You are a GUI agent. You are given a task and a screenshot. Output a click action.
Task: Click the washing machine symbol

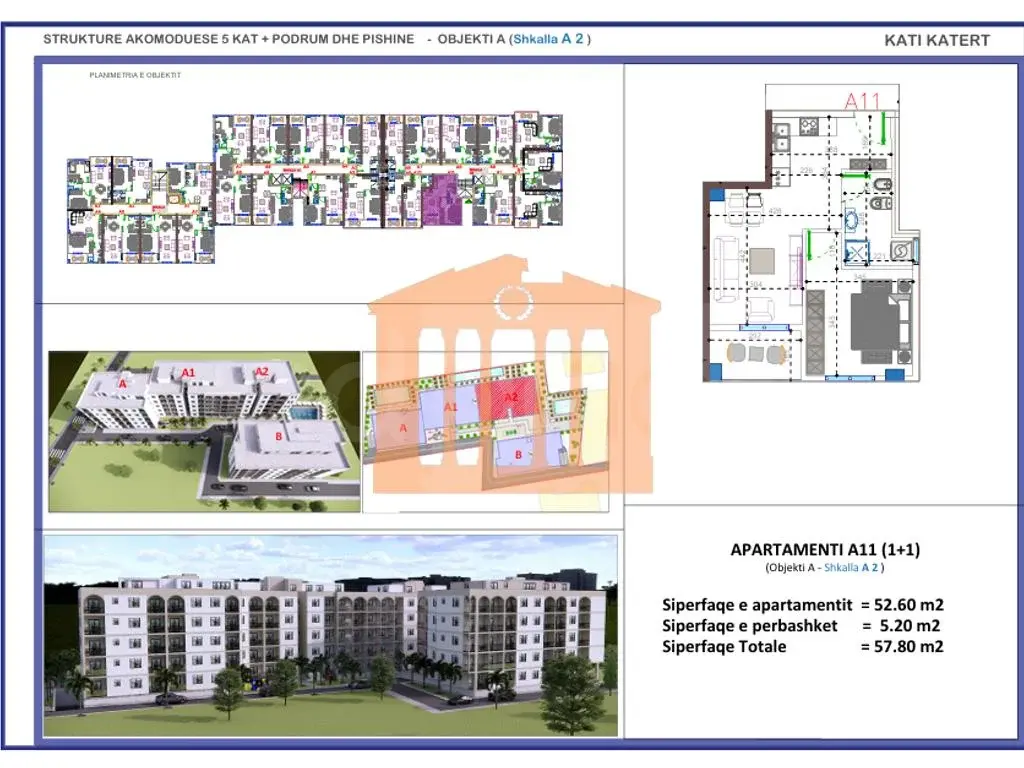901,251
